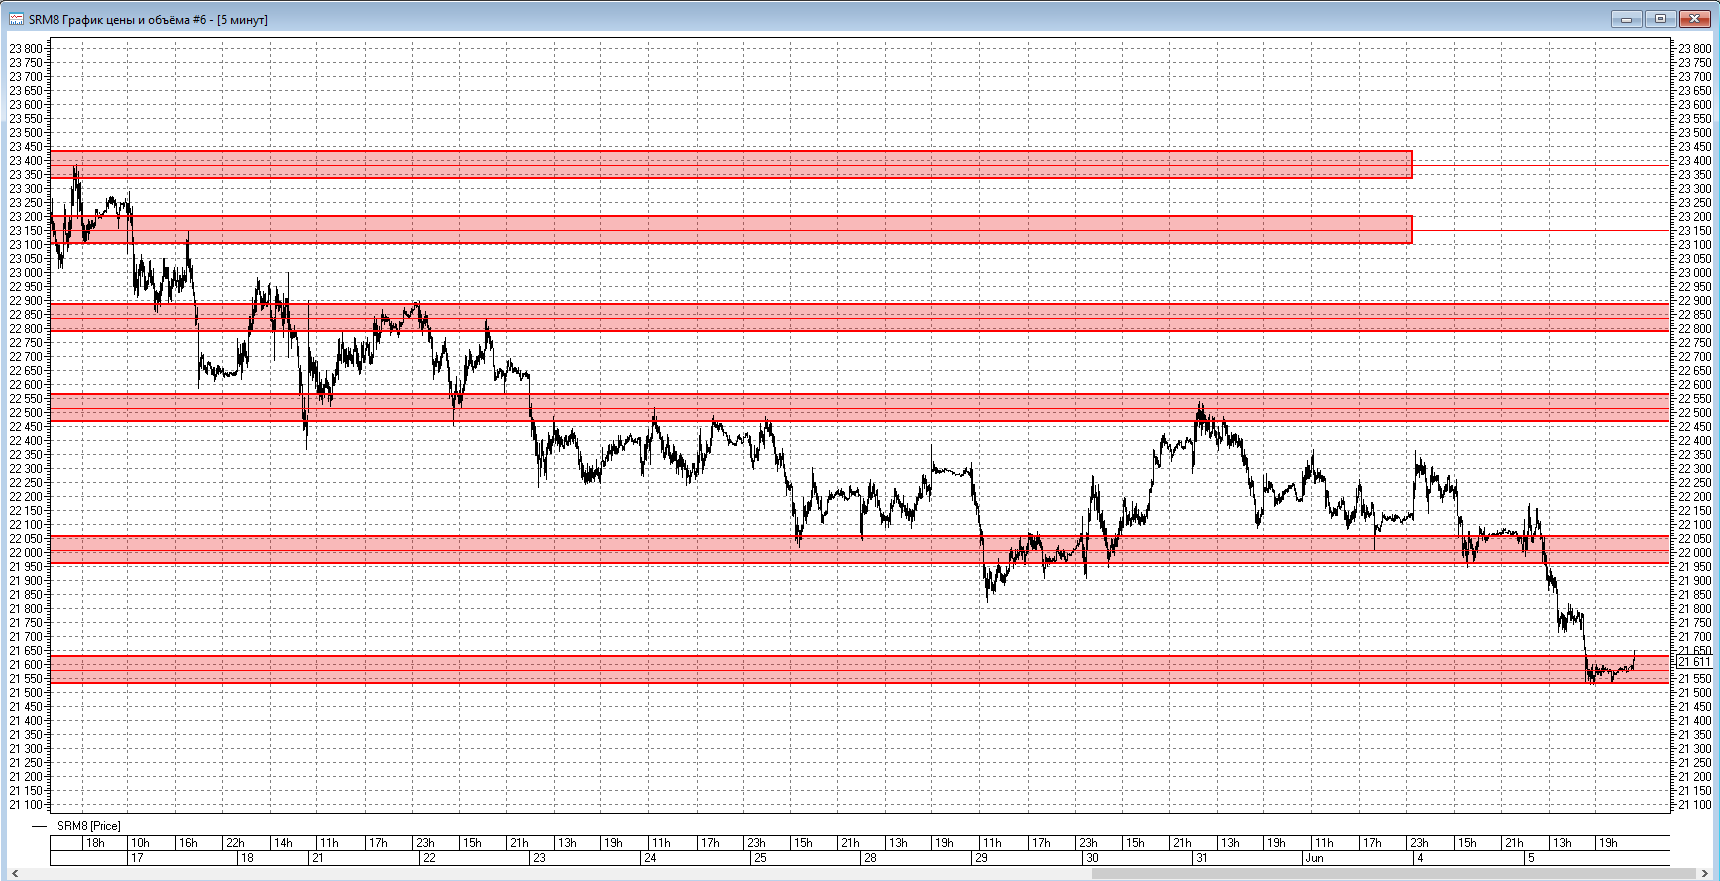
Task: Select the red zone around 21 600
Action: [860, 669]
